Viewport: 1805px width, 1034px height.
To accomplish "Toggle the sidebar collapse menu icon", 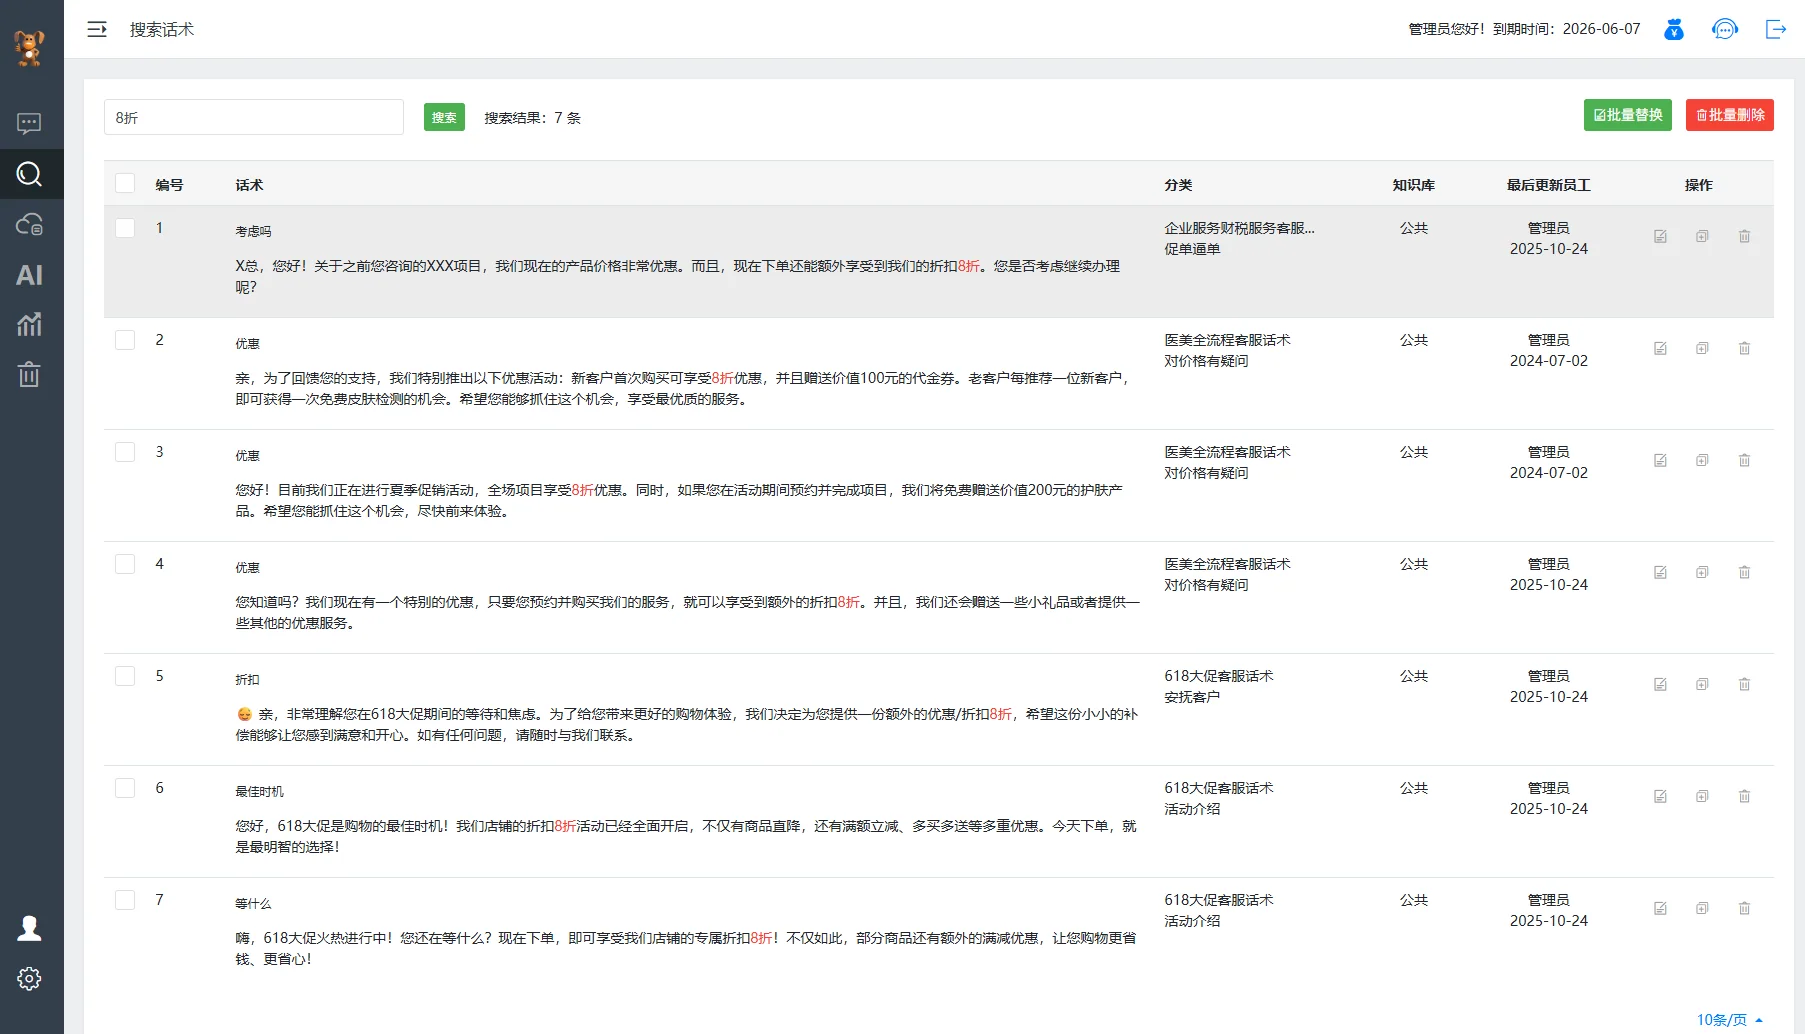I will (x=97, y=29).
